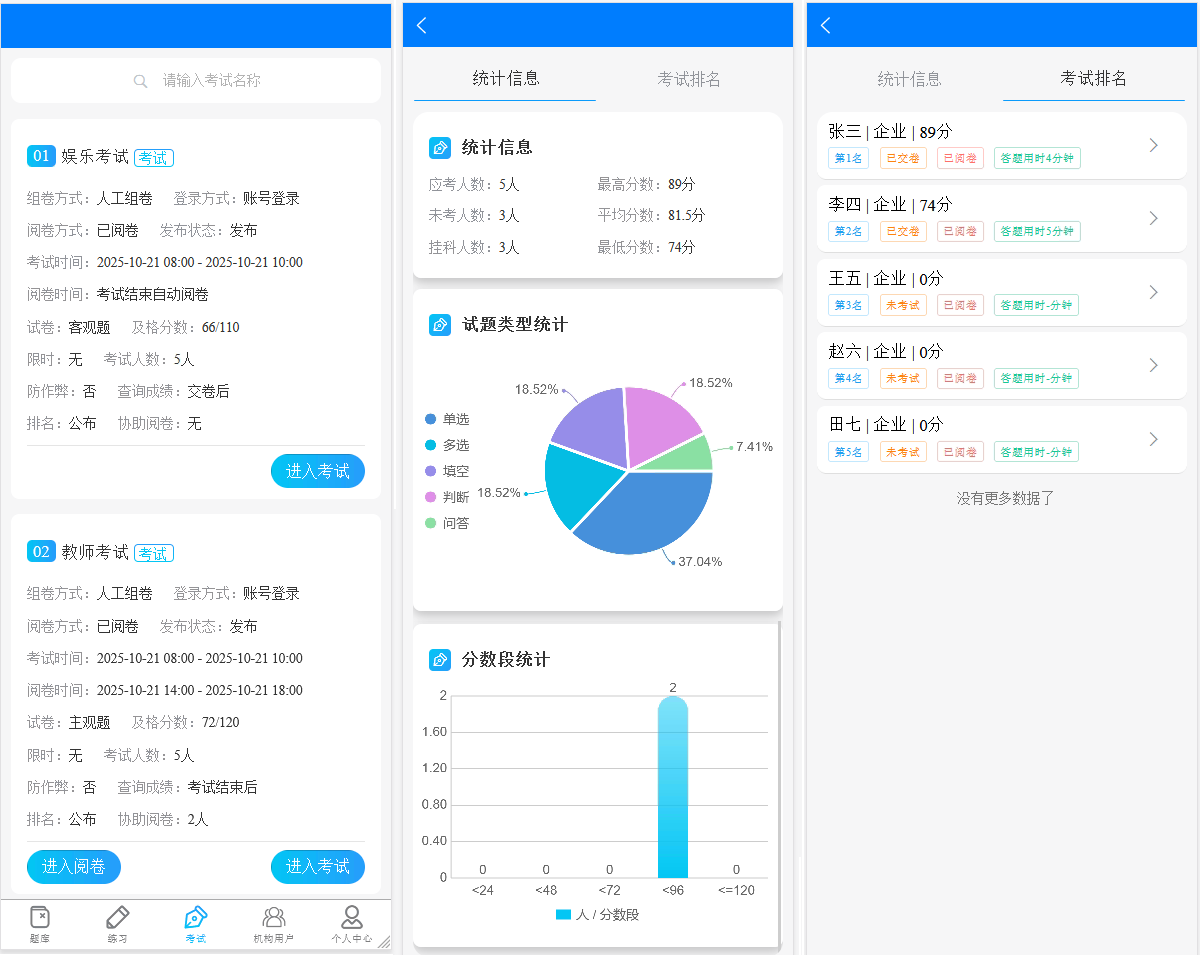The width and height of the screenshot is (1200, 955).
Task: Expand 李四 ranking entry chevron
Action: click(x=1153, y=219)
